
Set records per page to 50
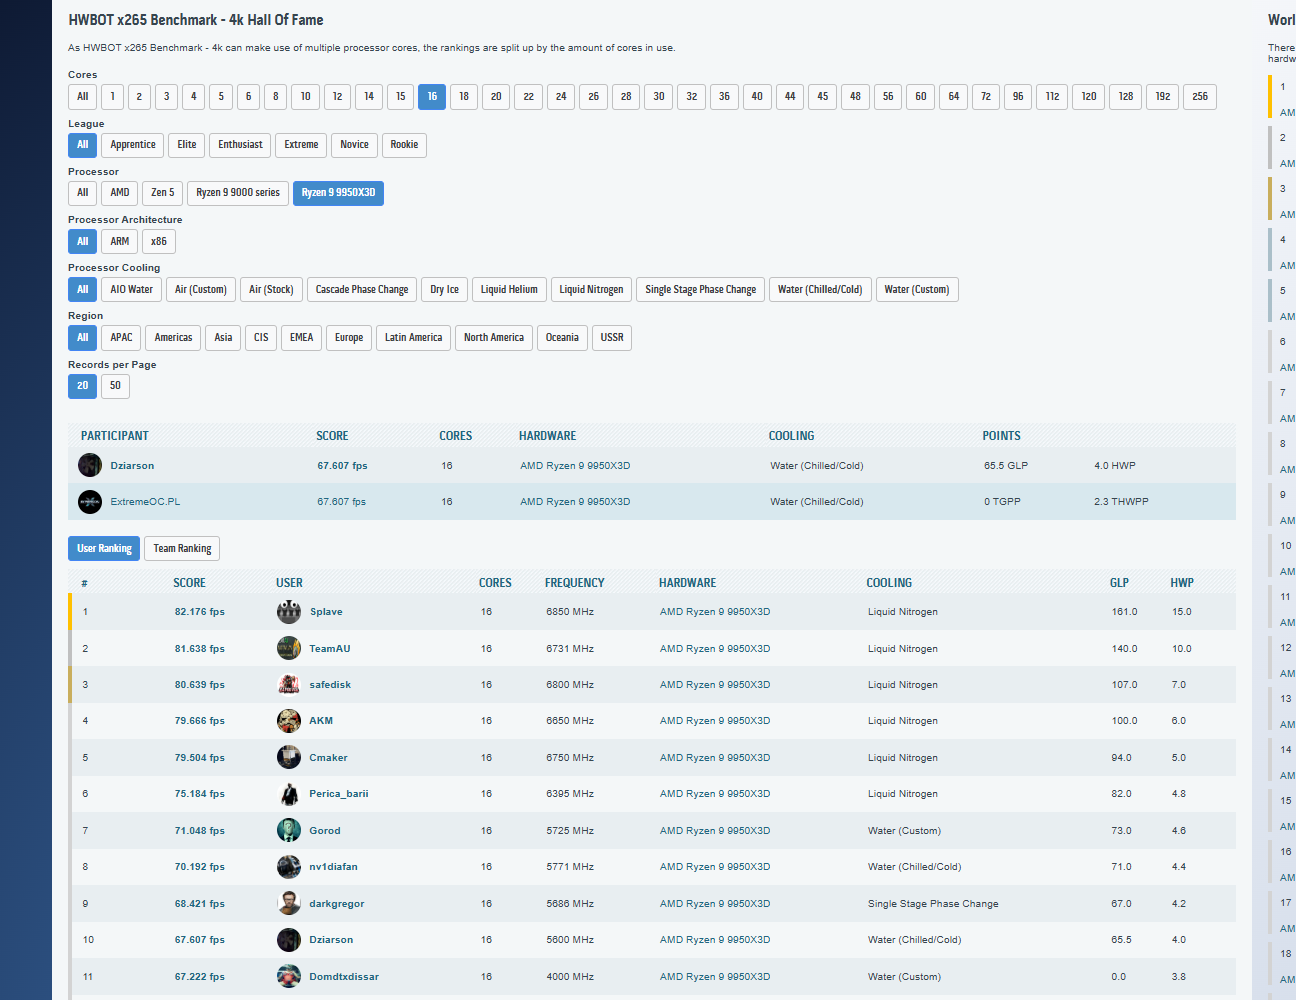(x=115, y=386)
